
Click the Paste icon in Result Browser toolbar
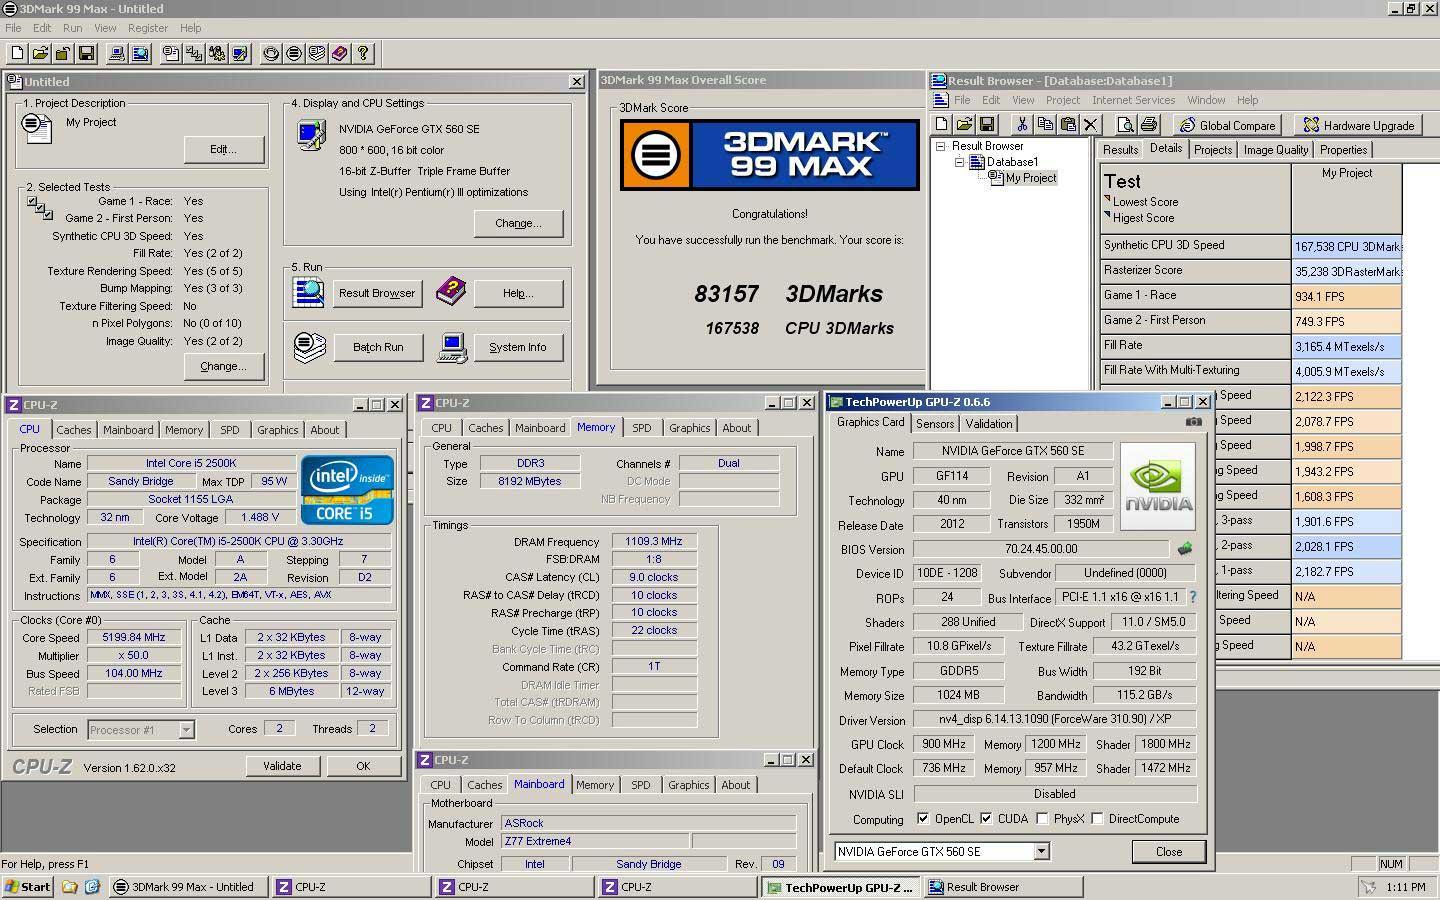point(1067,125)
